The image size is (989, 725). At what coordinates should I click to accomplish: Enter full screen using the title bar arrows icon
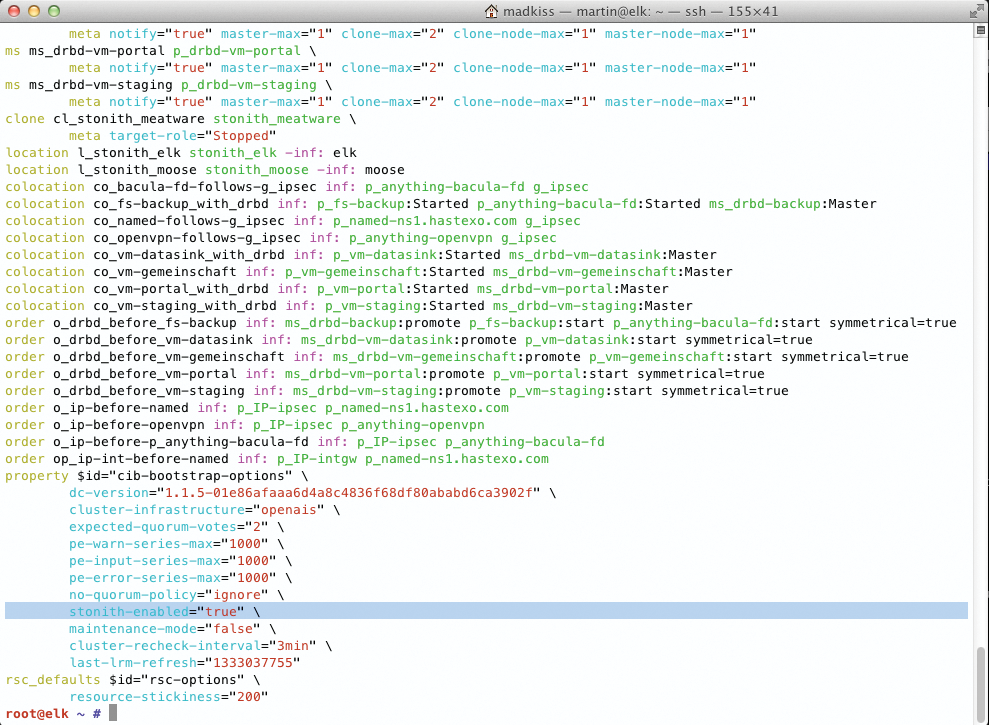974,11
